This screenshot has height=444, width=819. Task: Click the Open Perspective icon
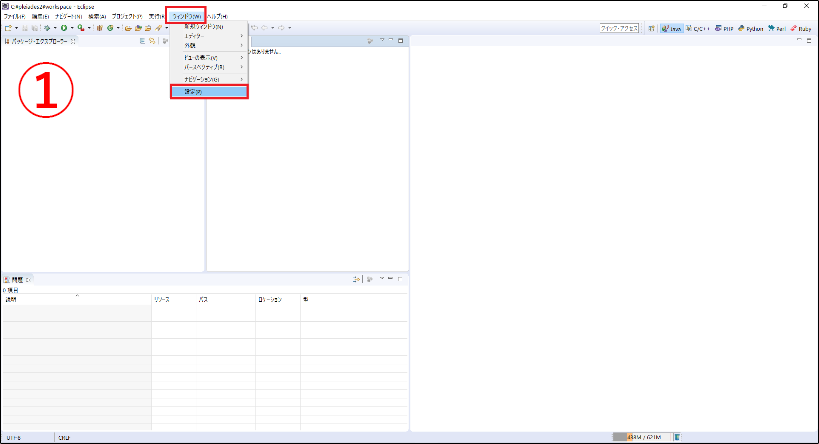[x=652, y=29]
